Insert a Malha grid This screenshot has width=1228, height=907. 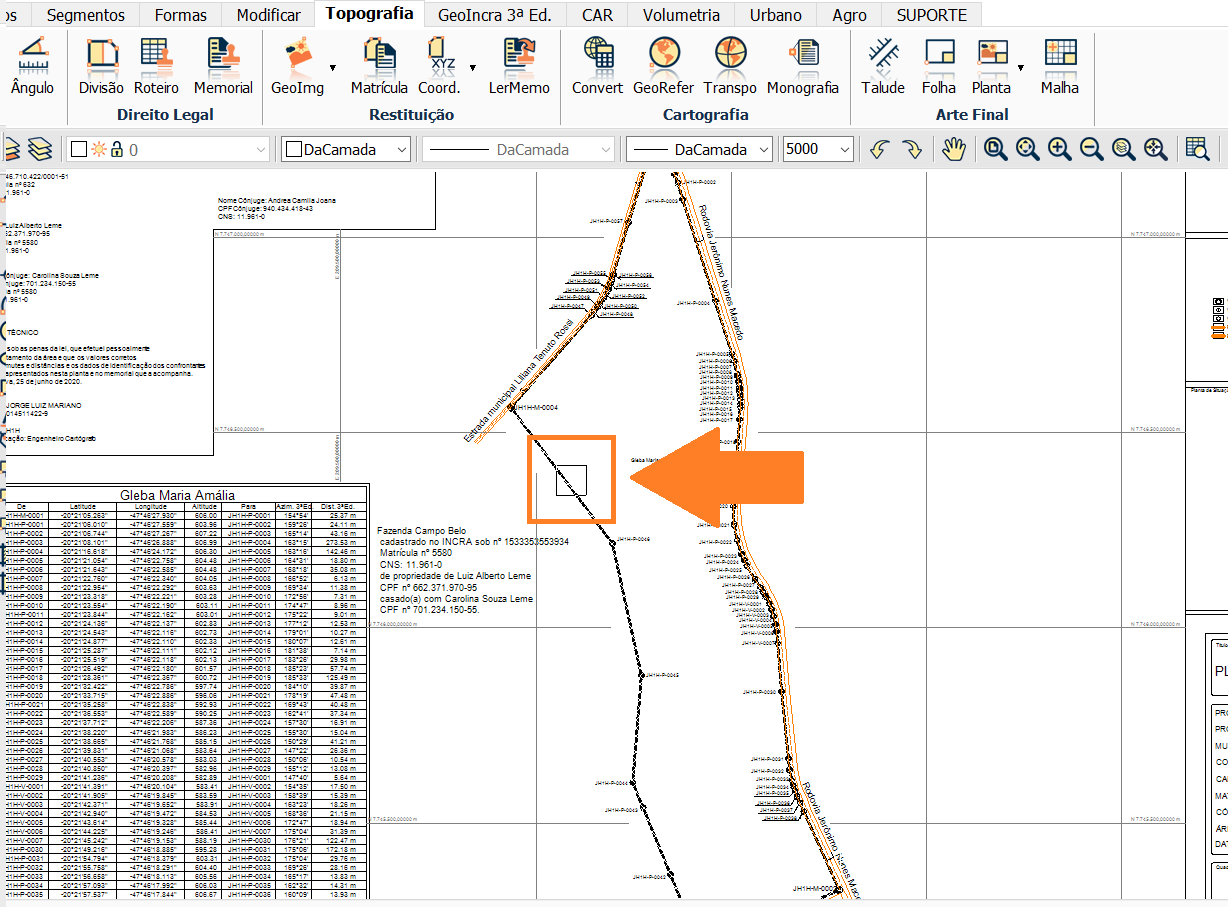[x=1060, y=66]
